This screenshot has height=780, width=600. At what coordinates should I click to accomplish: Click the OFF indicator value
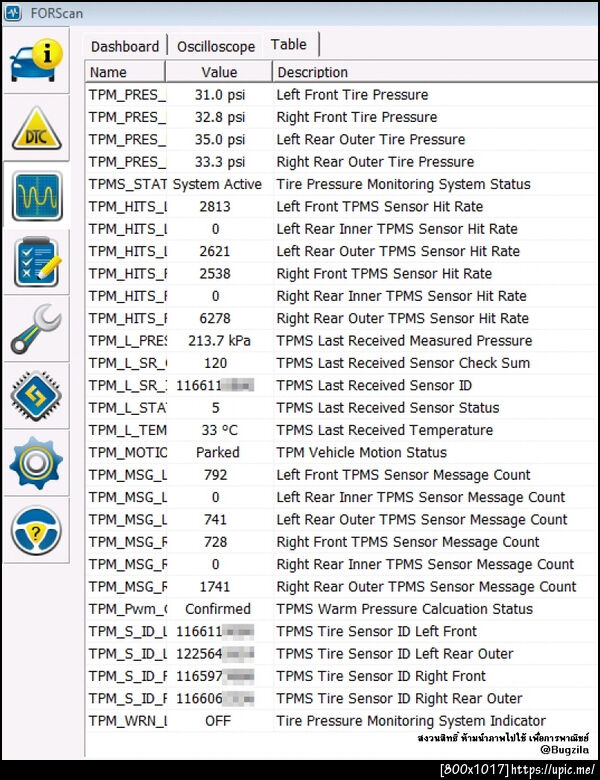pyautogui.click(x=218, y=721)
